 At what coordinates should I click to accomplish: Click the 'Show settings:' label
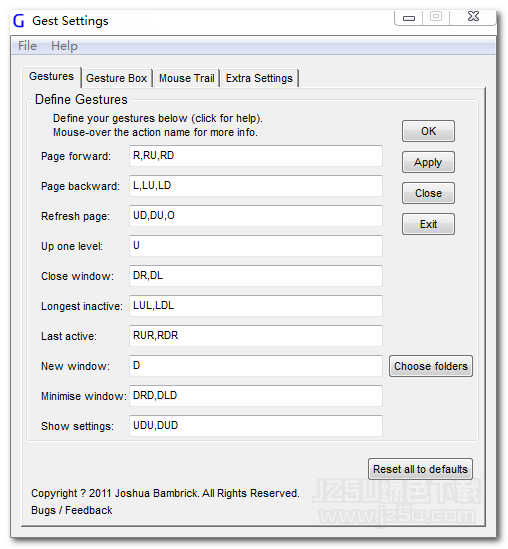click(x=77, y=426)
